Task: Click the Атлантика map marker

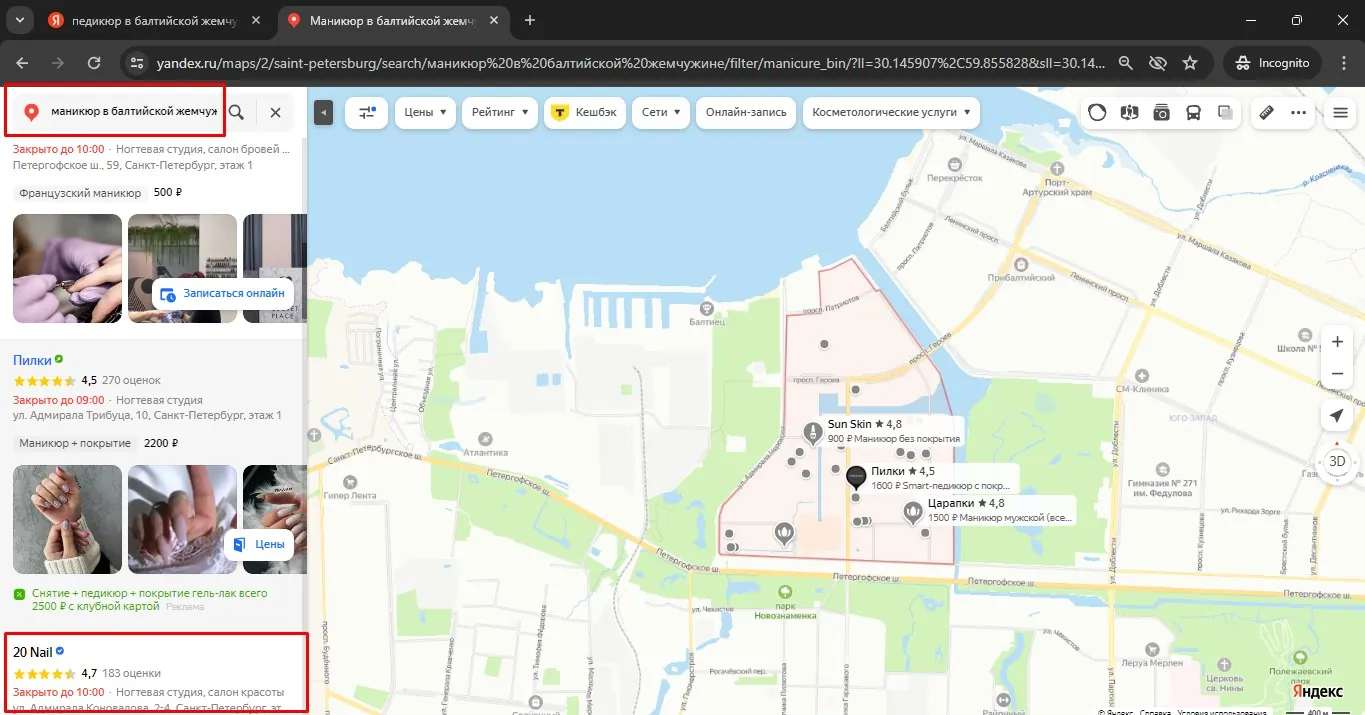Action: pyautogui.click(x=485, y=438)
